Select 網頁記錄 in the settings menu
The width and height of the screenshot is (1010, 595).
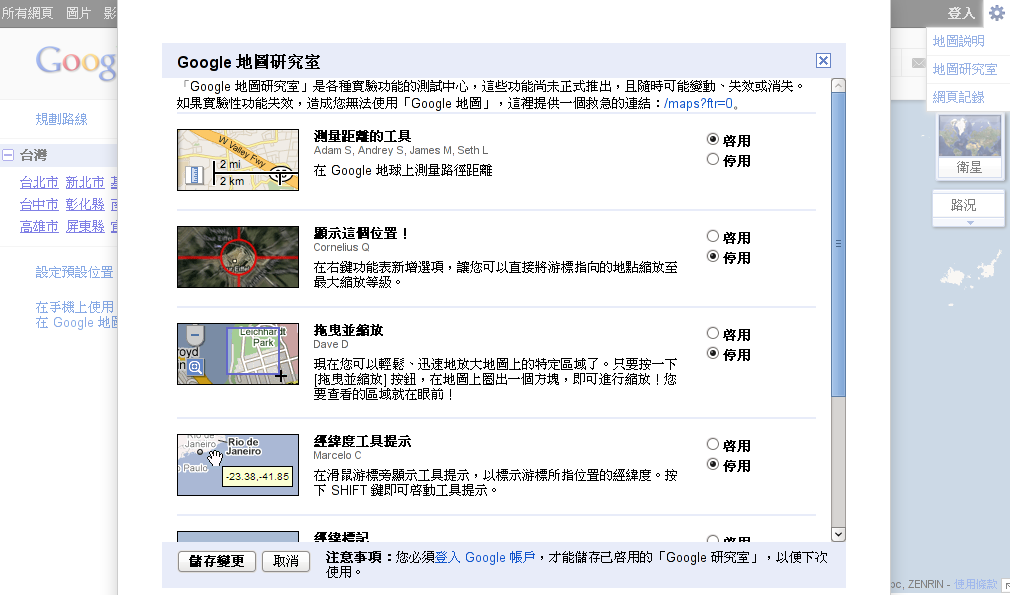coord(958,97)
